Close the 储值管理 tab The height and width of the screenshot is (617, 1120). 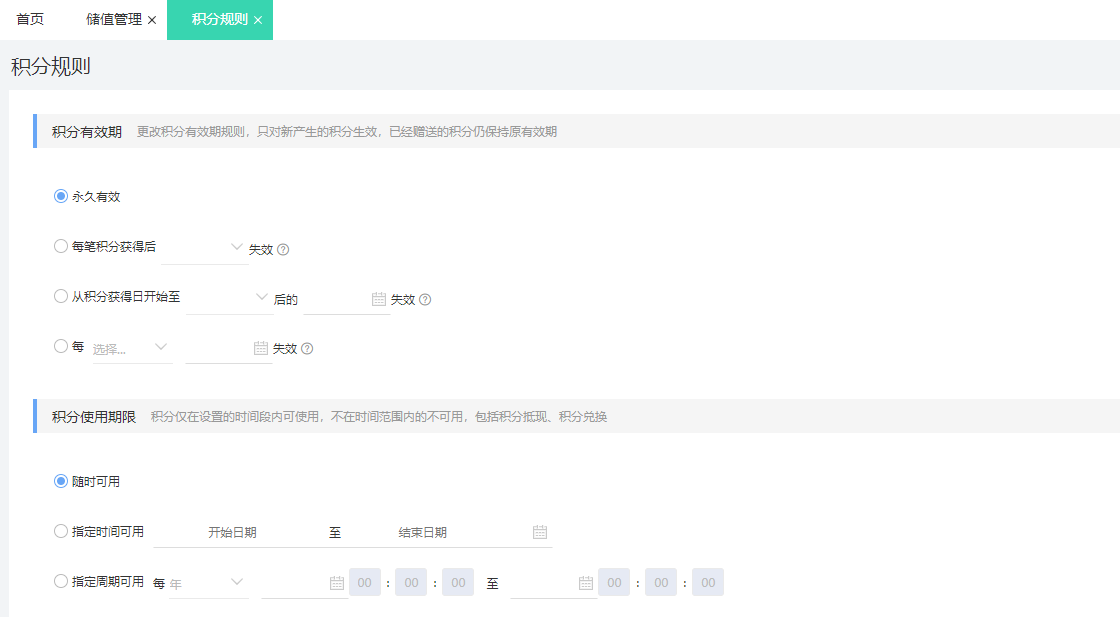152,17
